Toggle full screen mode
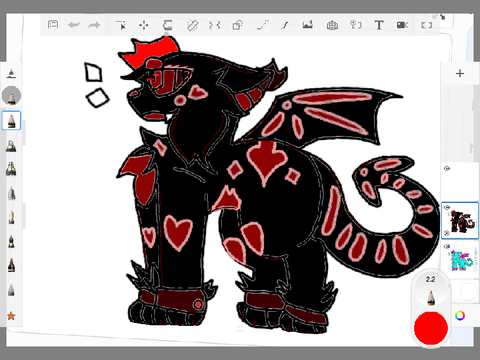Image resolution: width=480 pixels, height=360 pixels. (x=427, y=25)
